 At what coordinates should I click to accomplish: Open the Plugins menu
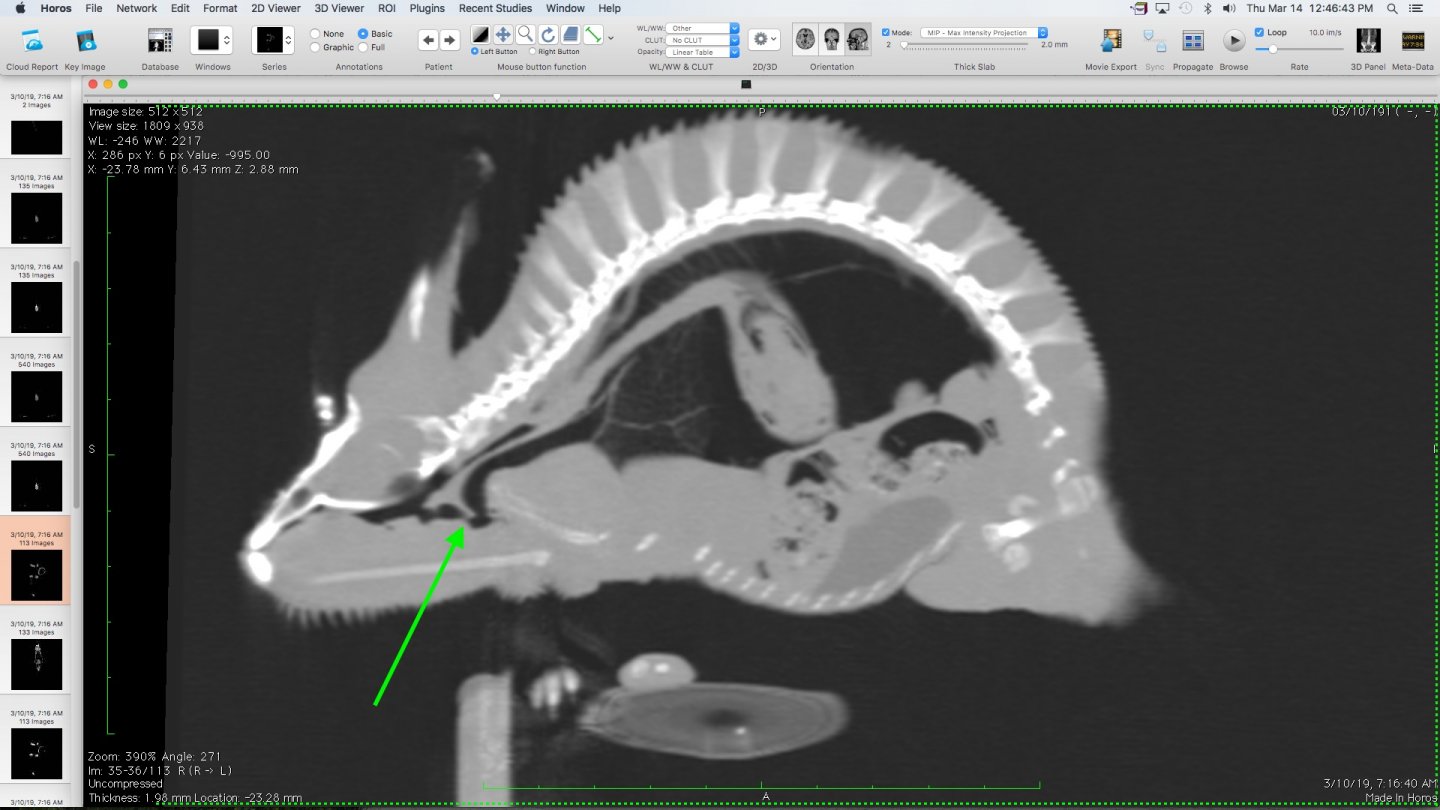(427, 8)
